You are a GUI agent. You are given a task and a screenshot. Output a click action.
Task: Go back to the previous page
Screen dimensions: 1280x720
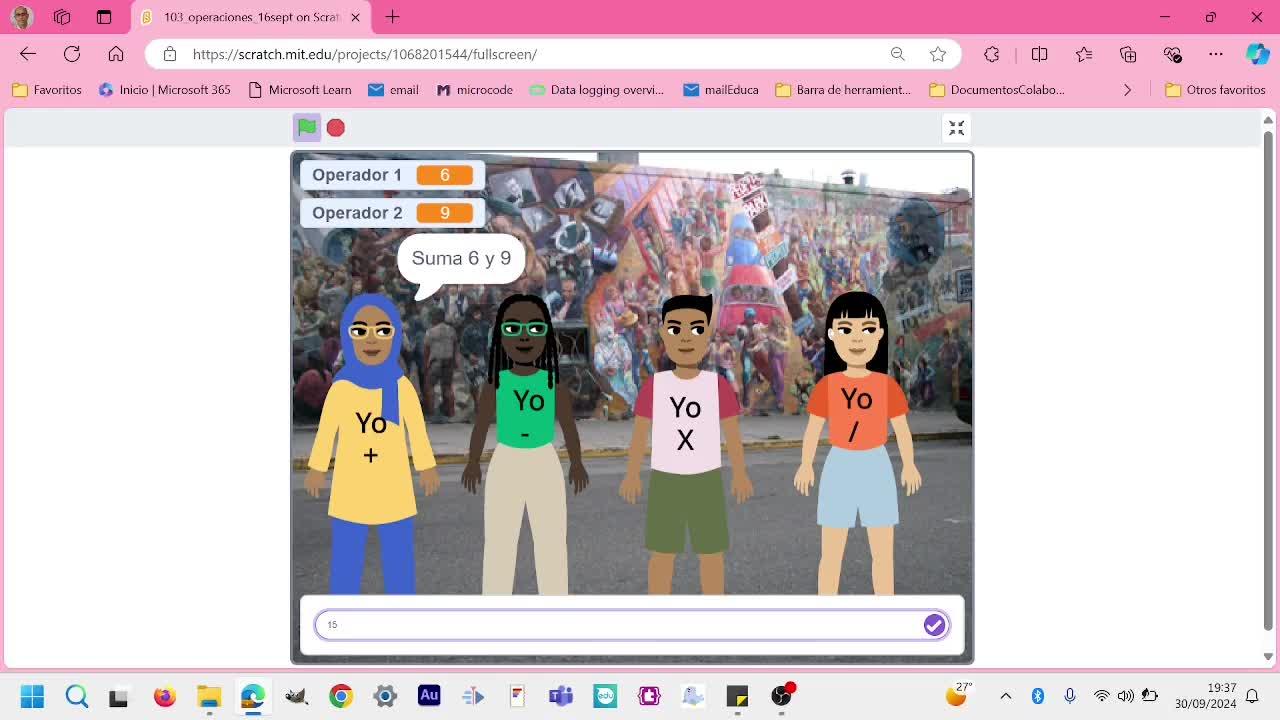(28, 54)
